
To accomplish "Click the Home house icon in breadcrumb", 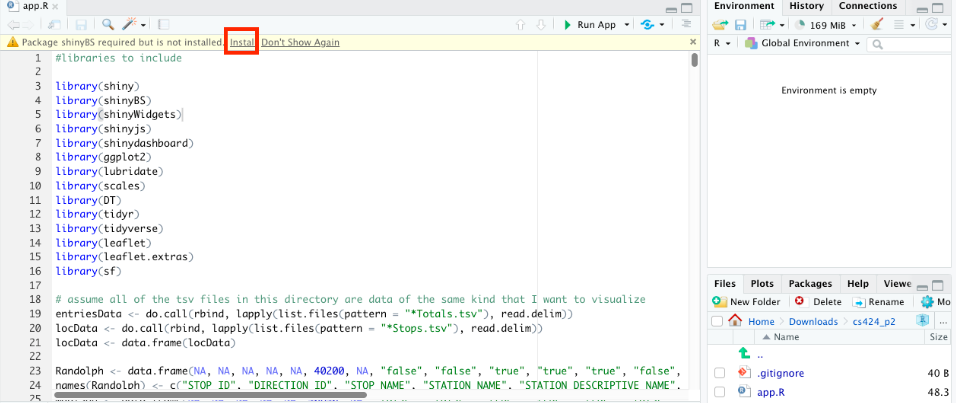I will (x=735, y=321).
